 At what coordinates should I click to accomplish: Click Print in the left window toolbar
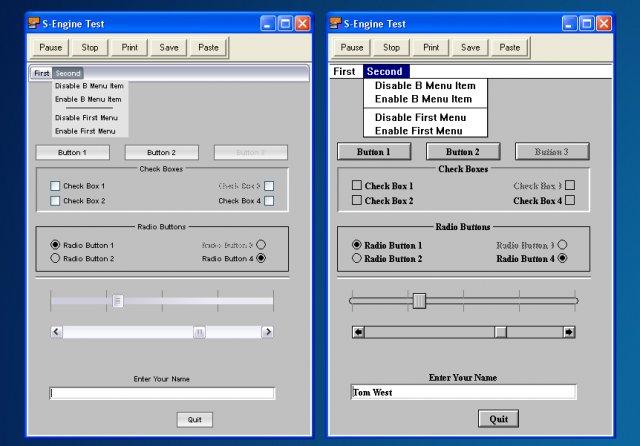130,47
